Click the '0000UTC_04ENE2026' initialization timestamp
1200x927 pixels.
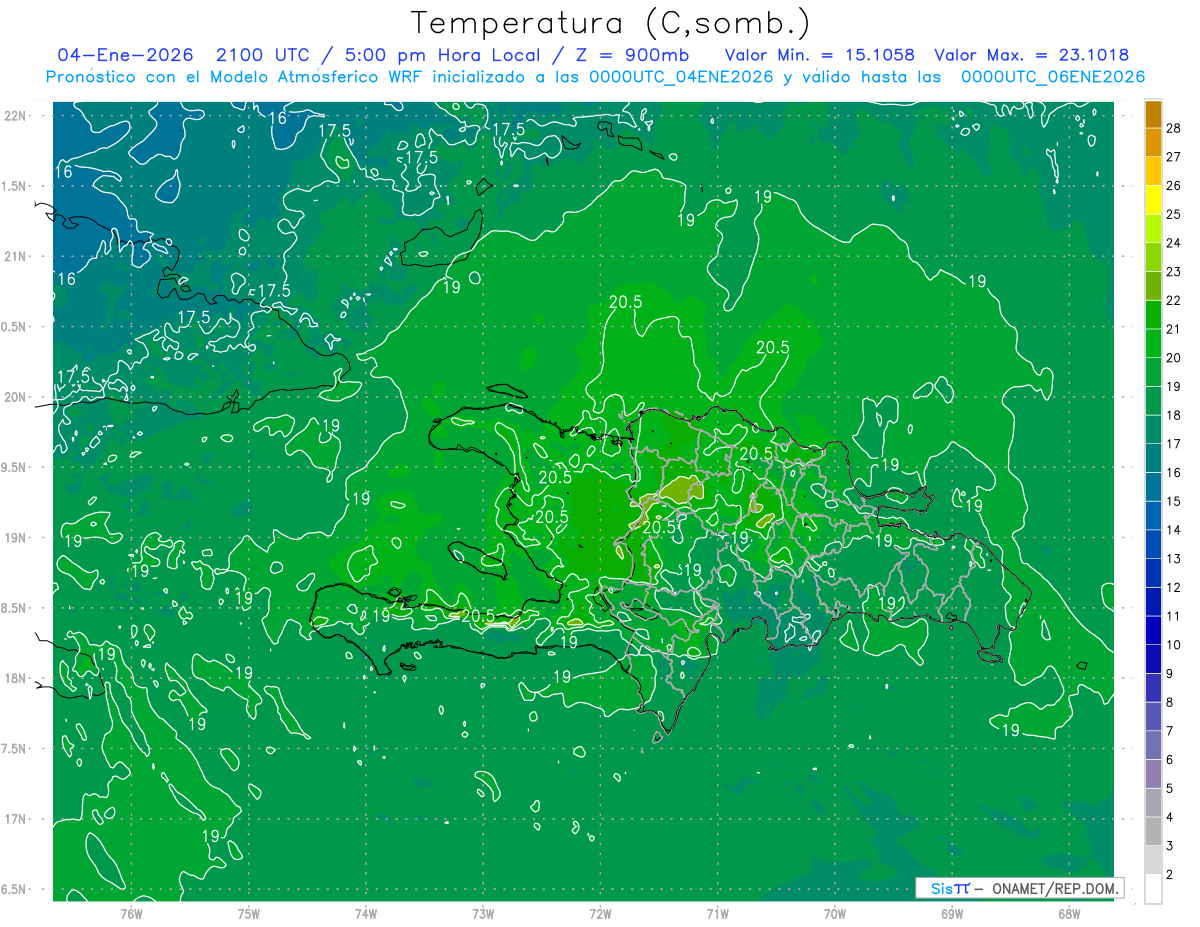[681, 77]
